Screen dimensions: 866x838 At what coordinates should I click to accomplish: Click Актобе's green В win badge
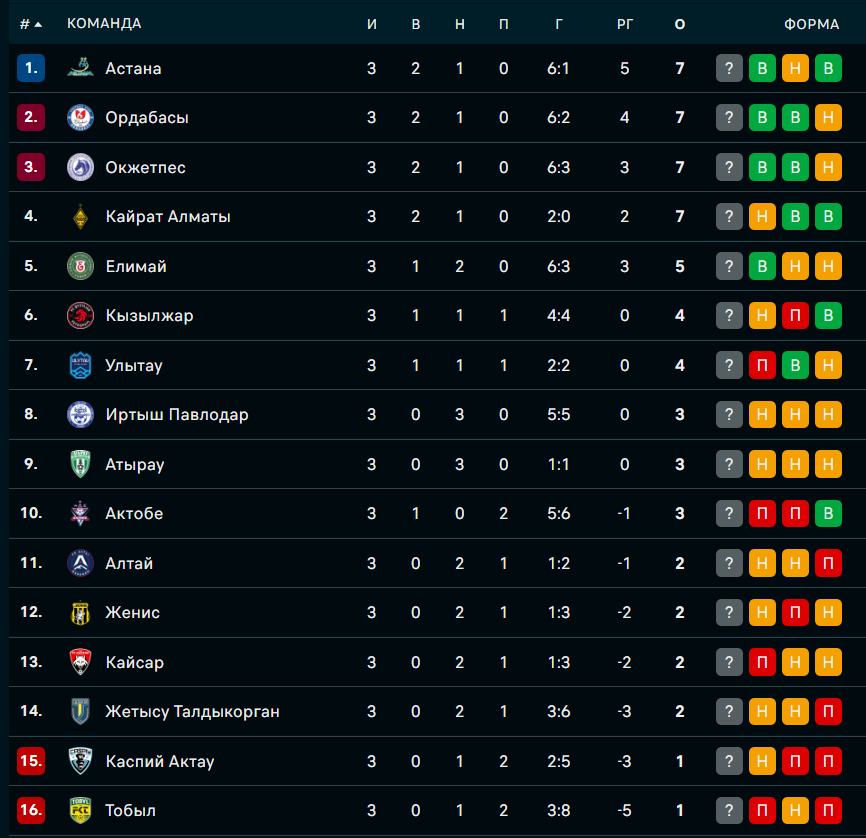[828, 514]
